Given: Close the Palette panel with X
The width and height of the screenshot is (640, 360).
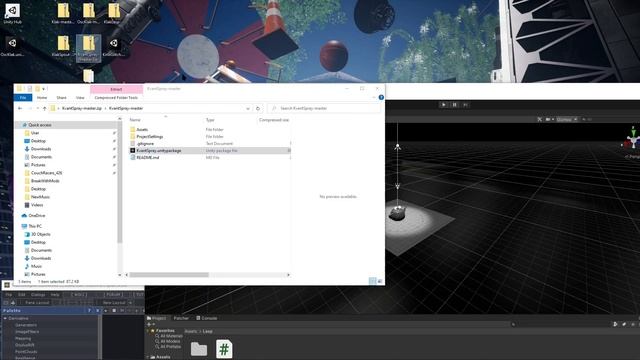Looking at the screenshot, I should pyautogui.click(x=97, y=310).
